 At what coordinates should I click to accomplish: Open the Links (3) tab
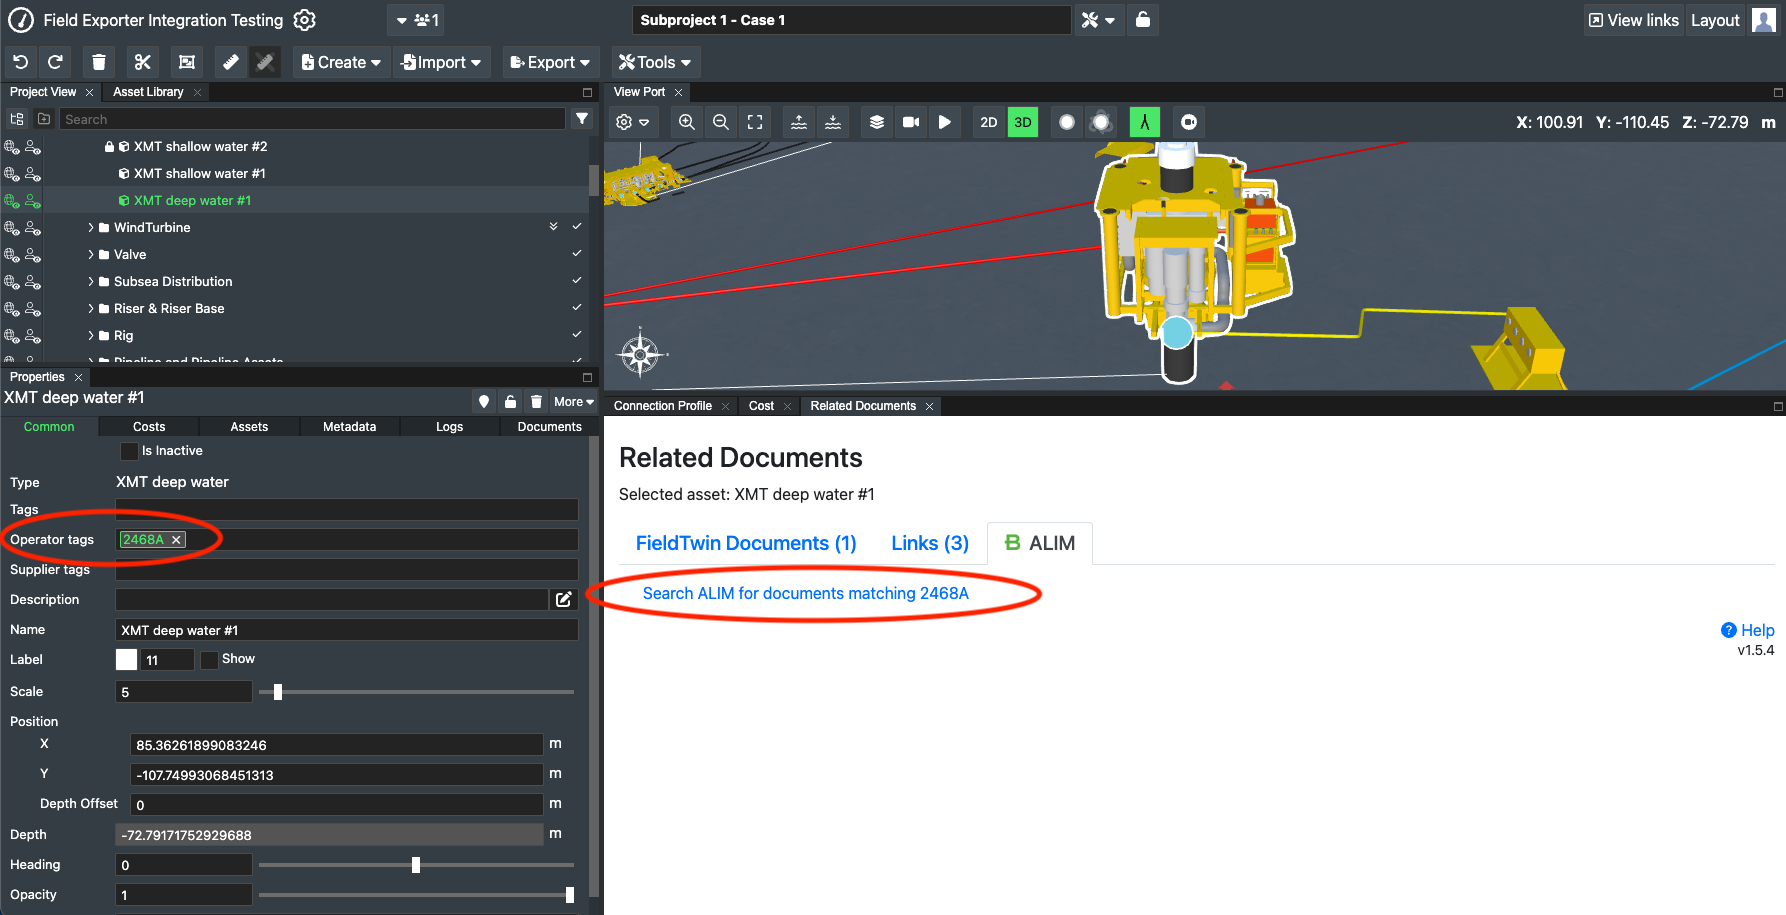[x=930, y=543]
